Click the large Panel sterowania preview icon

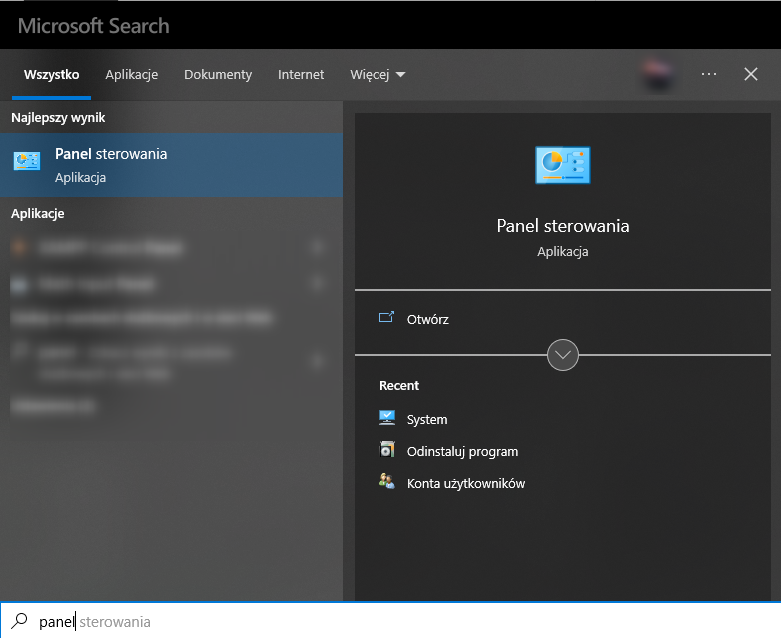[562, 165]
